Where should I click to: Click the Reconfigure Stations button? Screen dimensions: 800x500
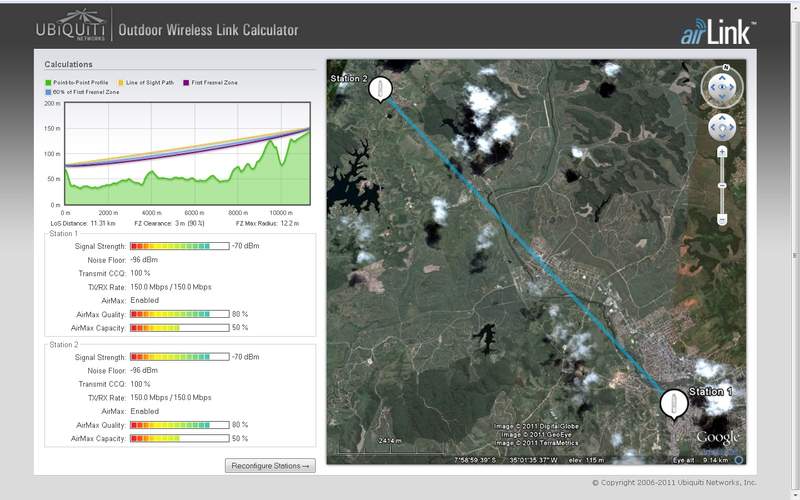(270, 466)
